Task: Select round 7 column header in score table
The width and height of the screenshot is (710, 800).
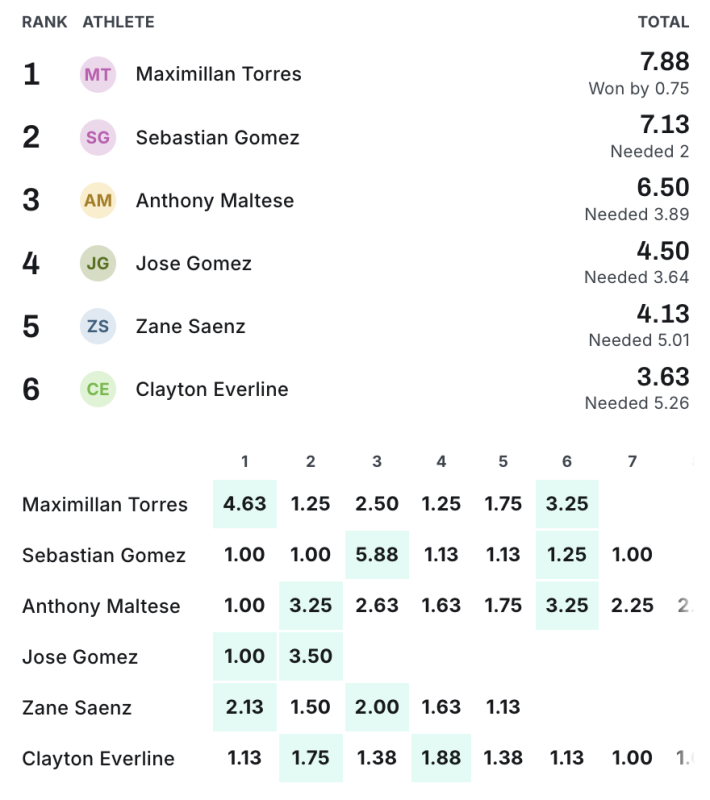Action: pos(632,461)
